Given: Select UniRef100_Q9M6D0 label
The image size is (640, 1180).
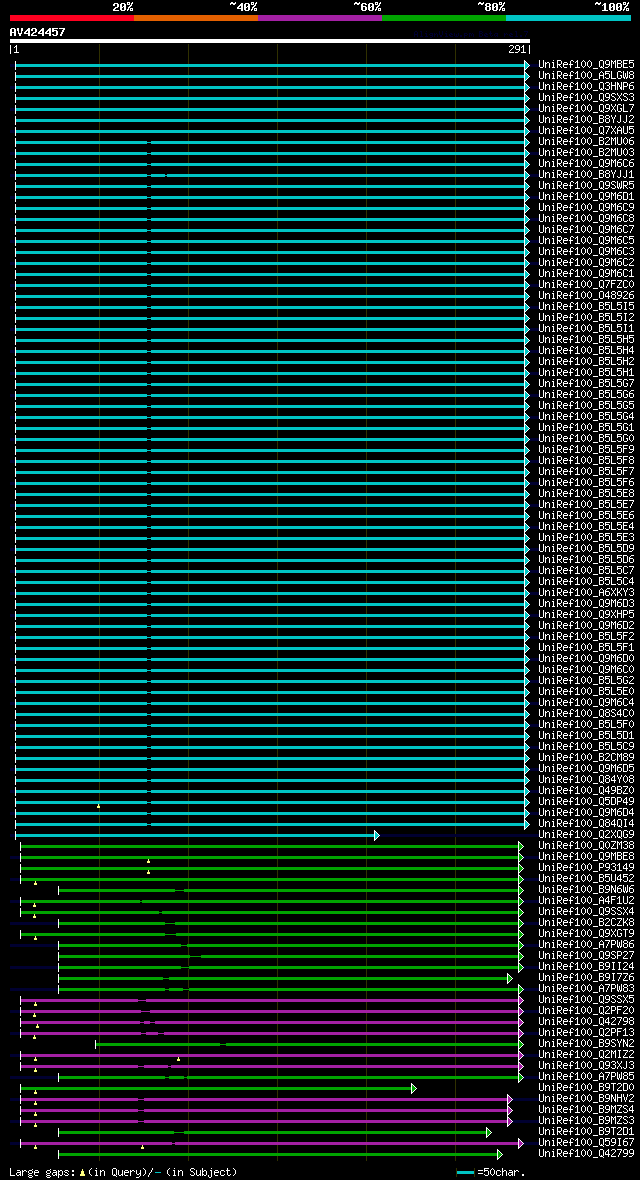Looking at the screenshot, I should pyautogui.click(x=587, y=658).
